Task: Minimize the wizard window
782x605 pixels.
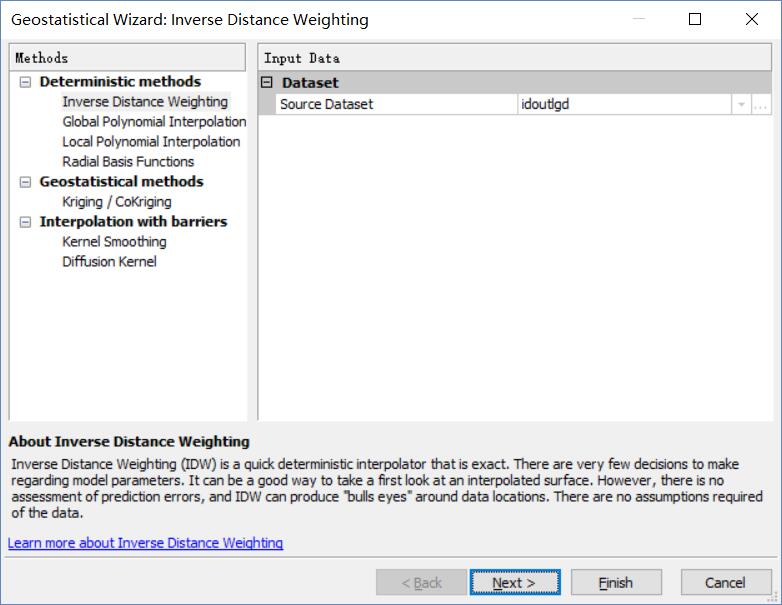Action: click(639, 19)
